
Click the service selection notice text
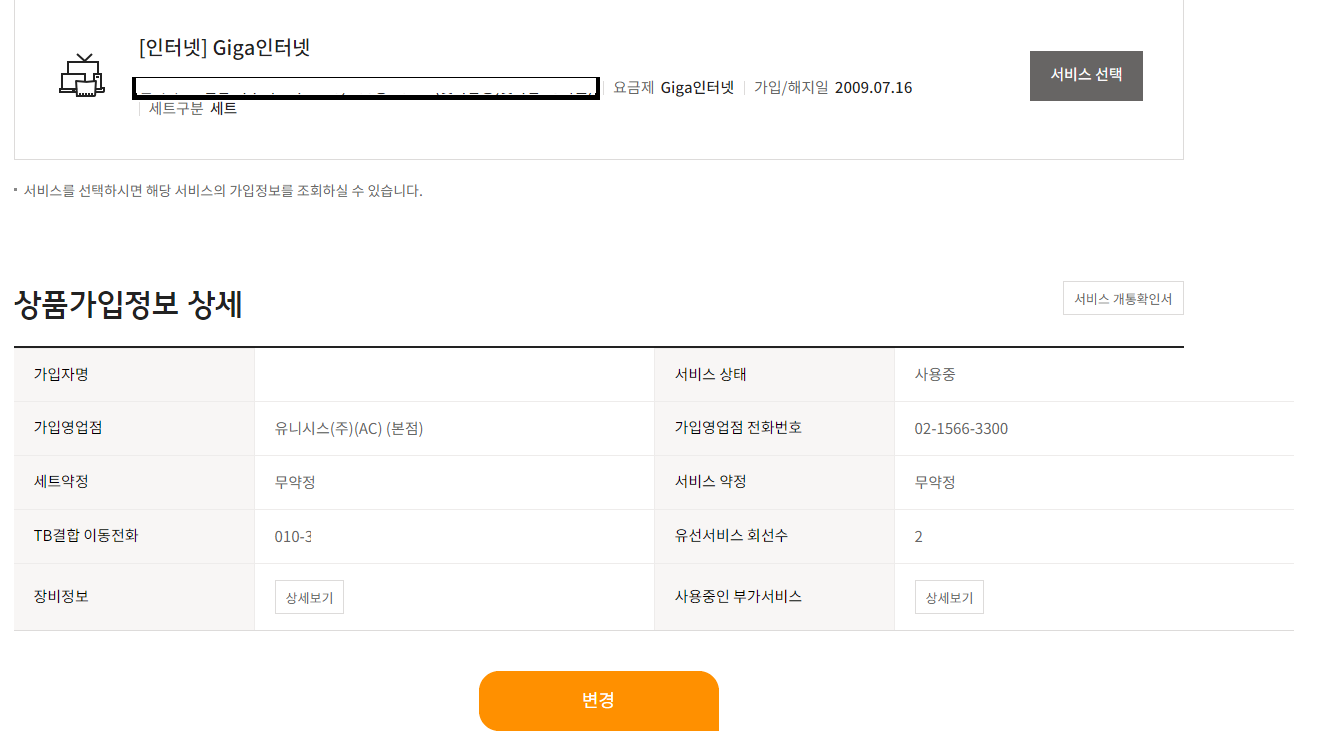point(223,190)
